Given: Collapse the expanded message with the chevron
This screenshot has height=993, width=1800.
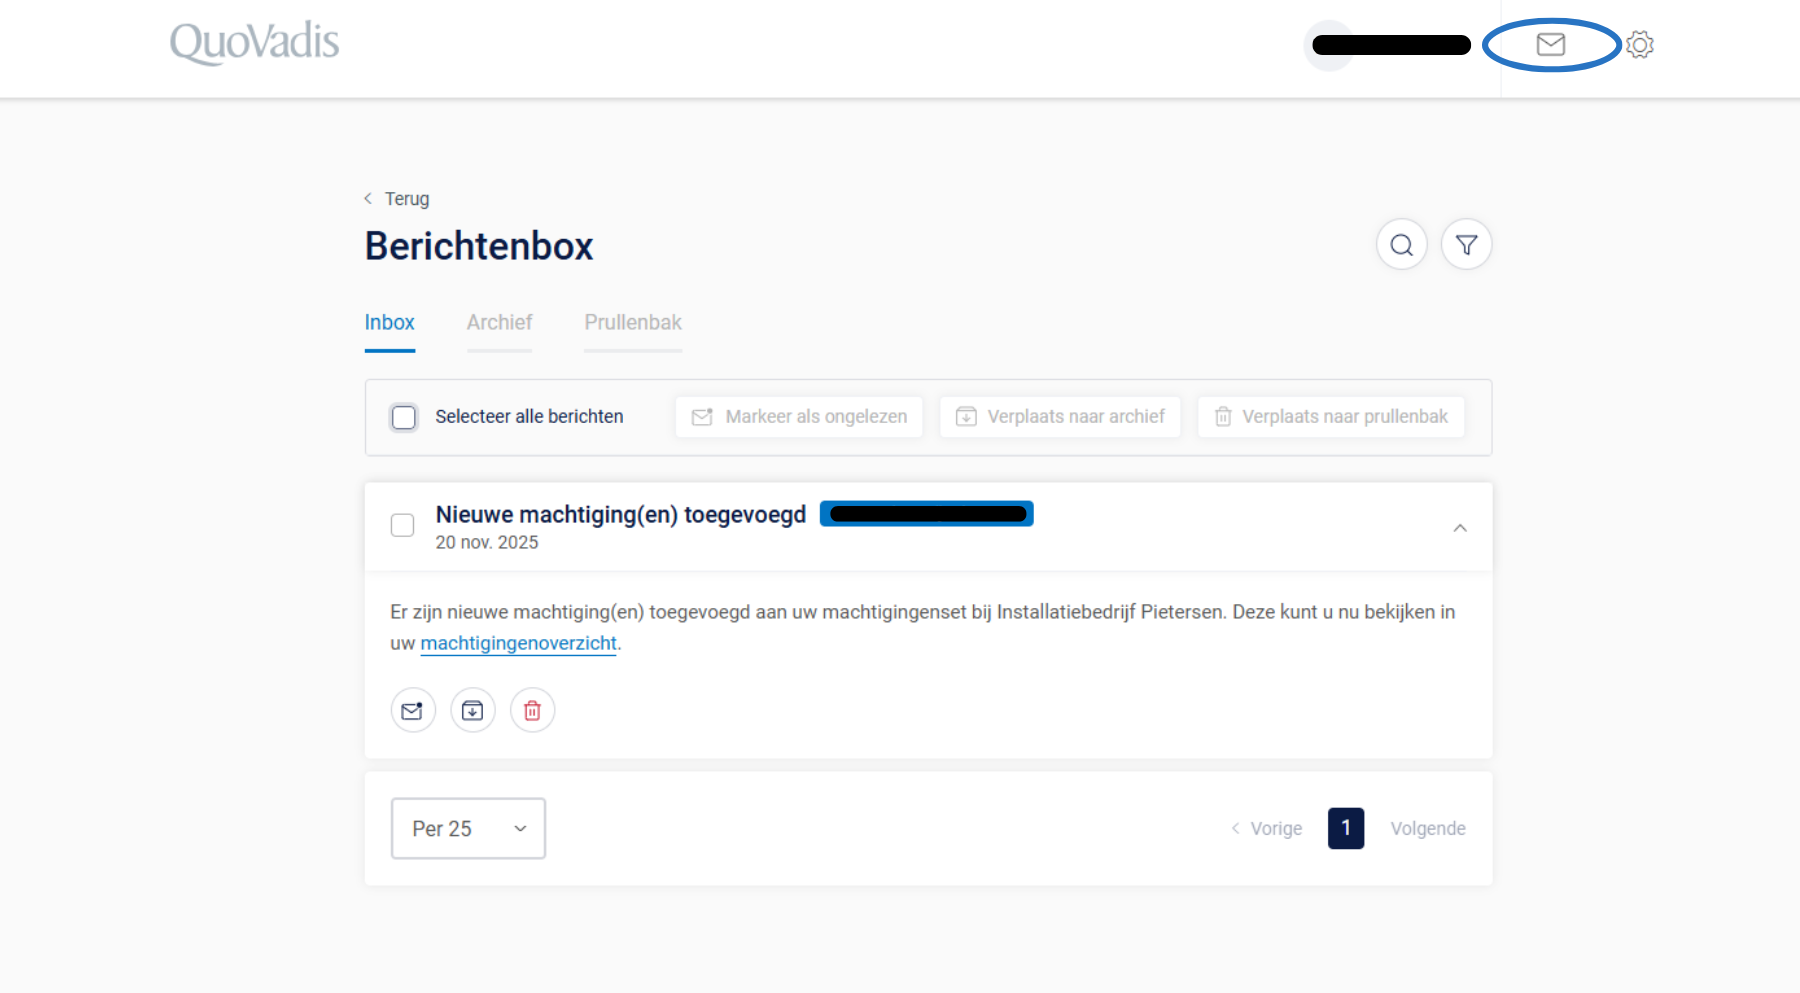Looking at the screenshot, I should click(x=1459, y=528).
